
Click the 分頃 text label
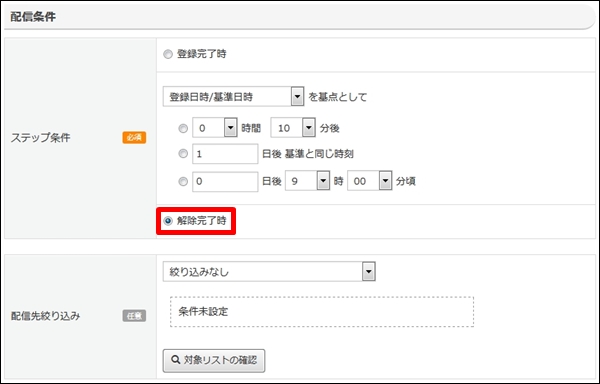coord(406,181)
